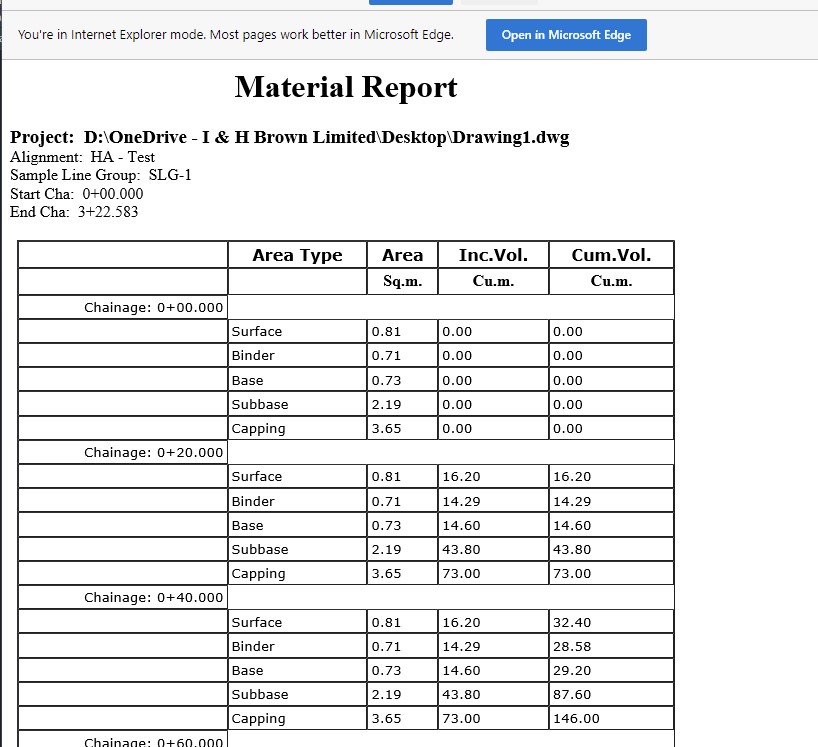
Task: Click the Material Report title
Action: [x=346, y=87]
